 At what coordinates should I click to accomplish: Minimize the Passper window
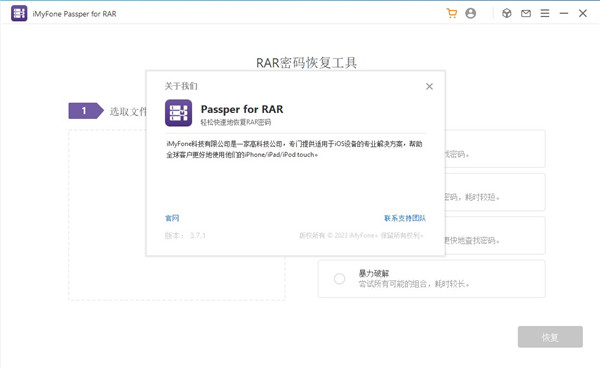(x=564, y=13)
